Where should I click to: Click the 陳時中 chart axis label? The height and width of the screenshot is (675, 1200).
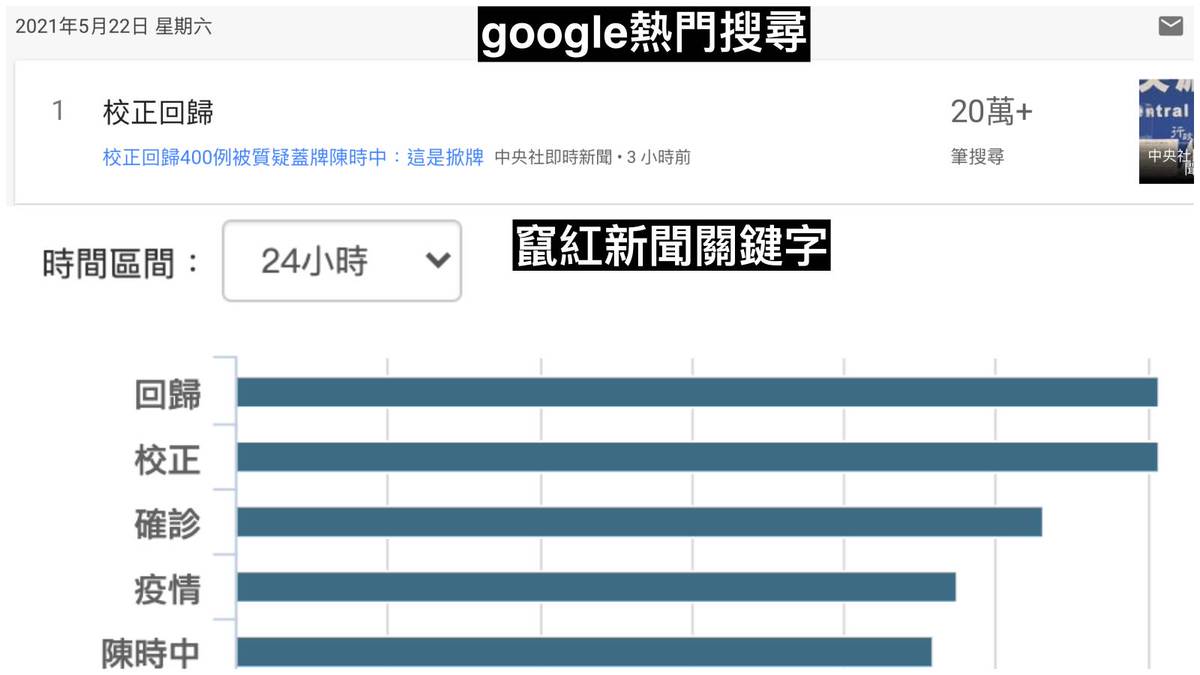[x=151, y=654]
